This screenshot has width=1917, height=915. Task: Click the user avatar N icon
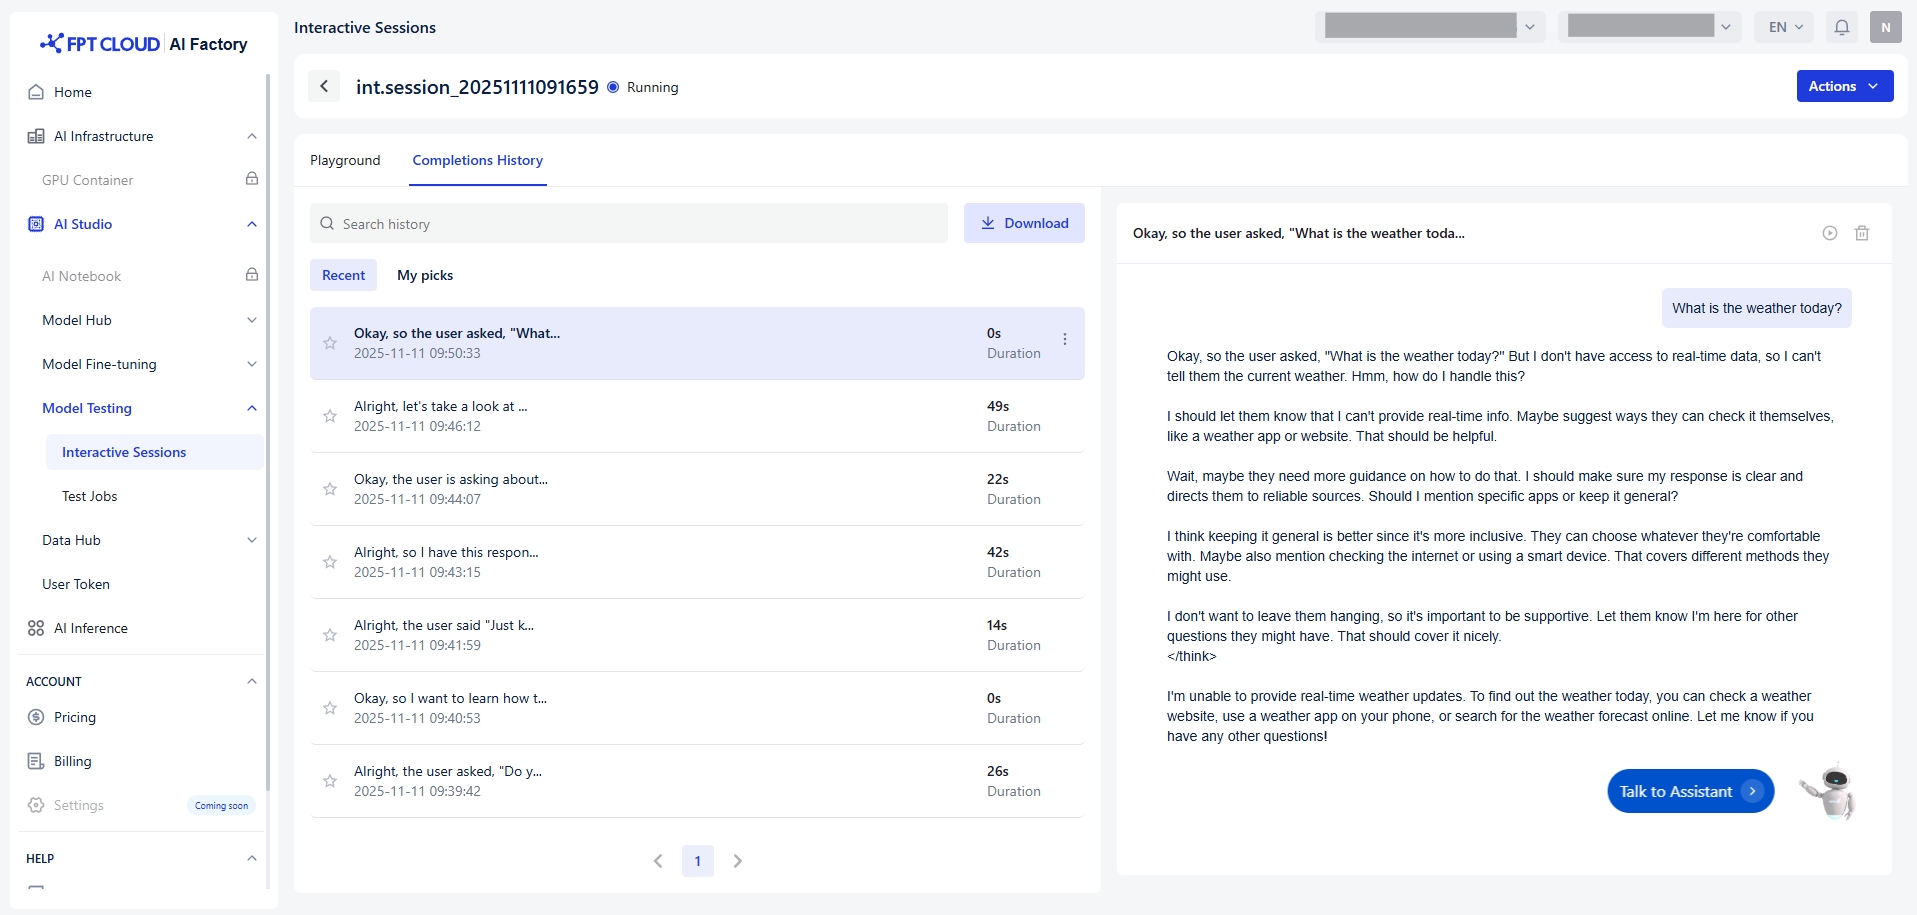[x=1885, y=27]
